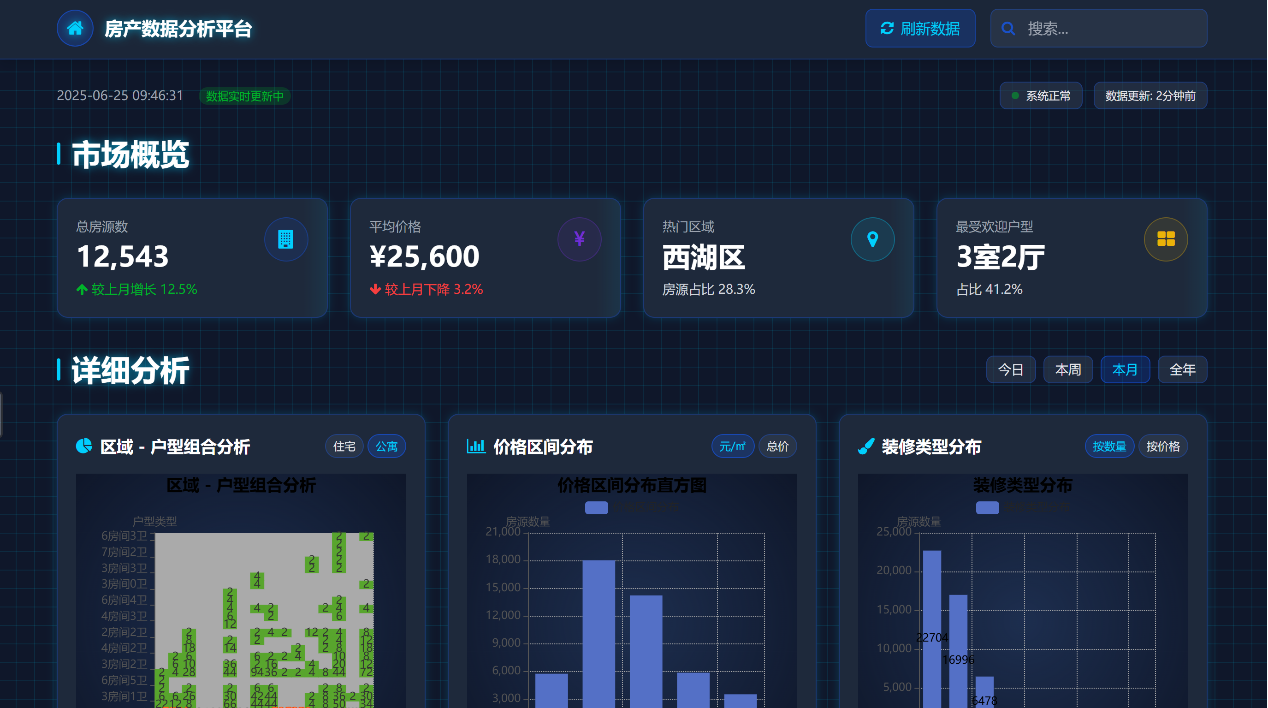Image resolution: width=1268 pixels, height=708 pixels.
Task: Select the 全年 time range tab
Action: [1183, 370]
